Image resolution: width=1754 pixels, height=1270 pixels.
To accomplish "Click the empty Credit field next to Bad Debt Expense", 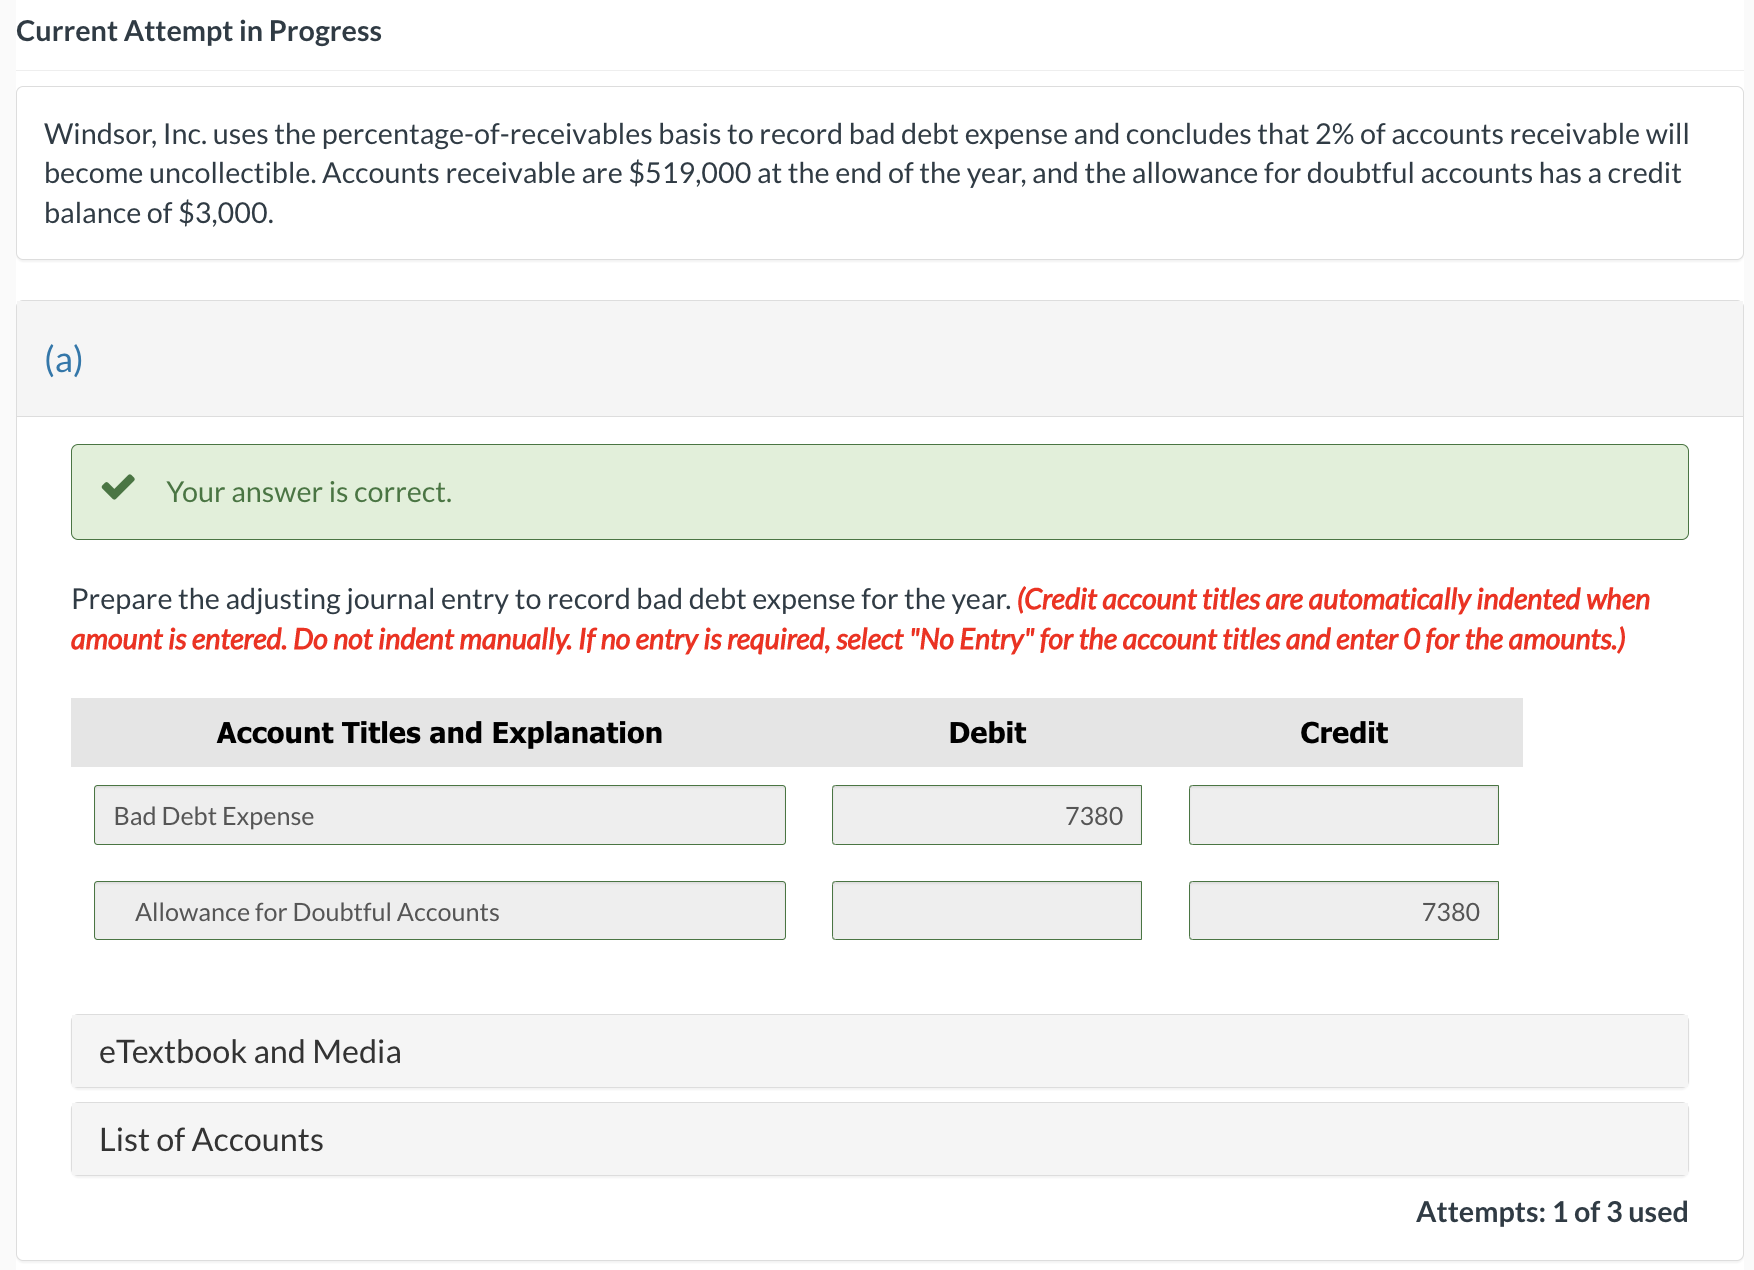I will (1343, 815).
